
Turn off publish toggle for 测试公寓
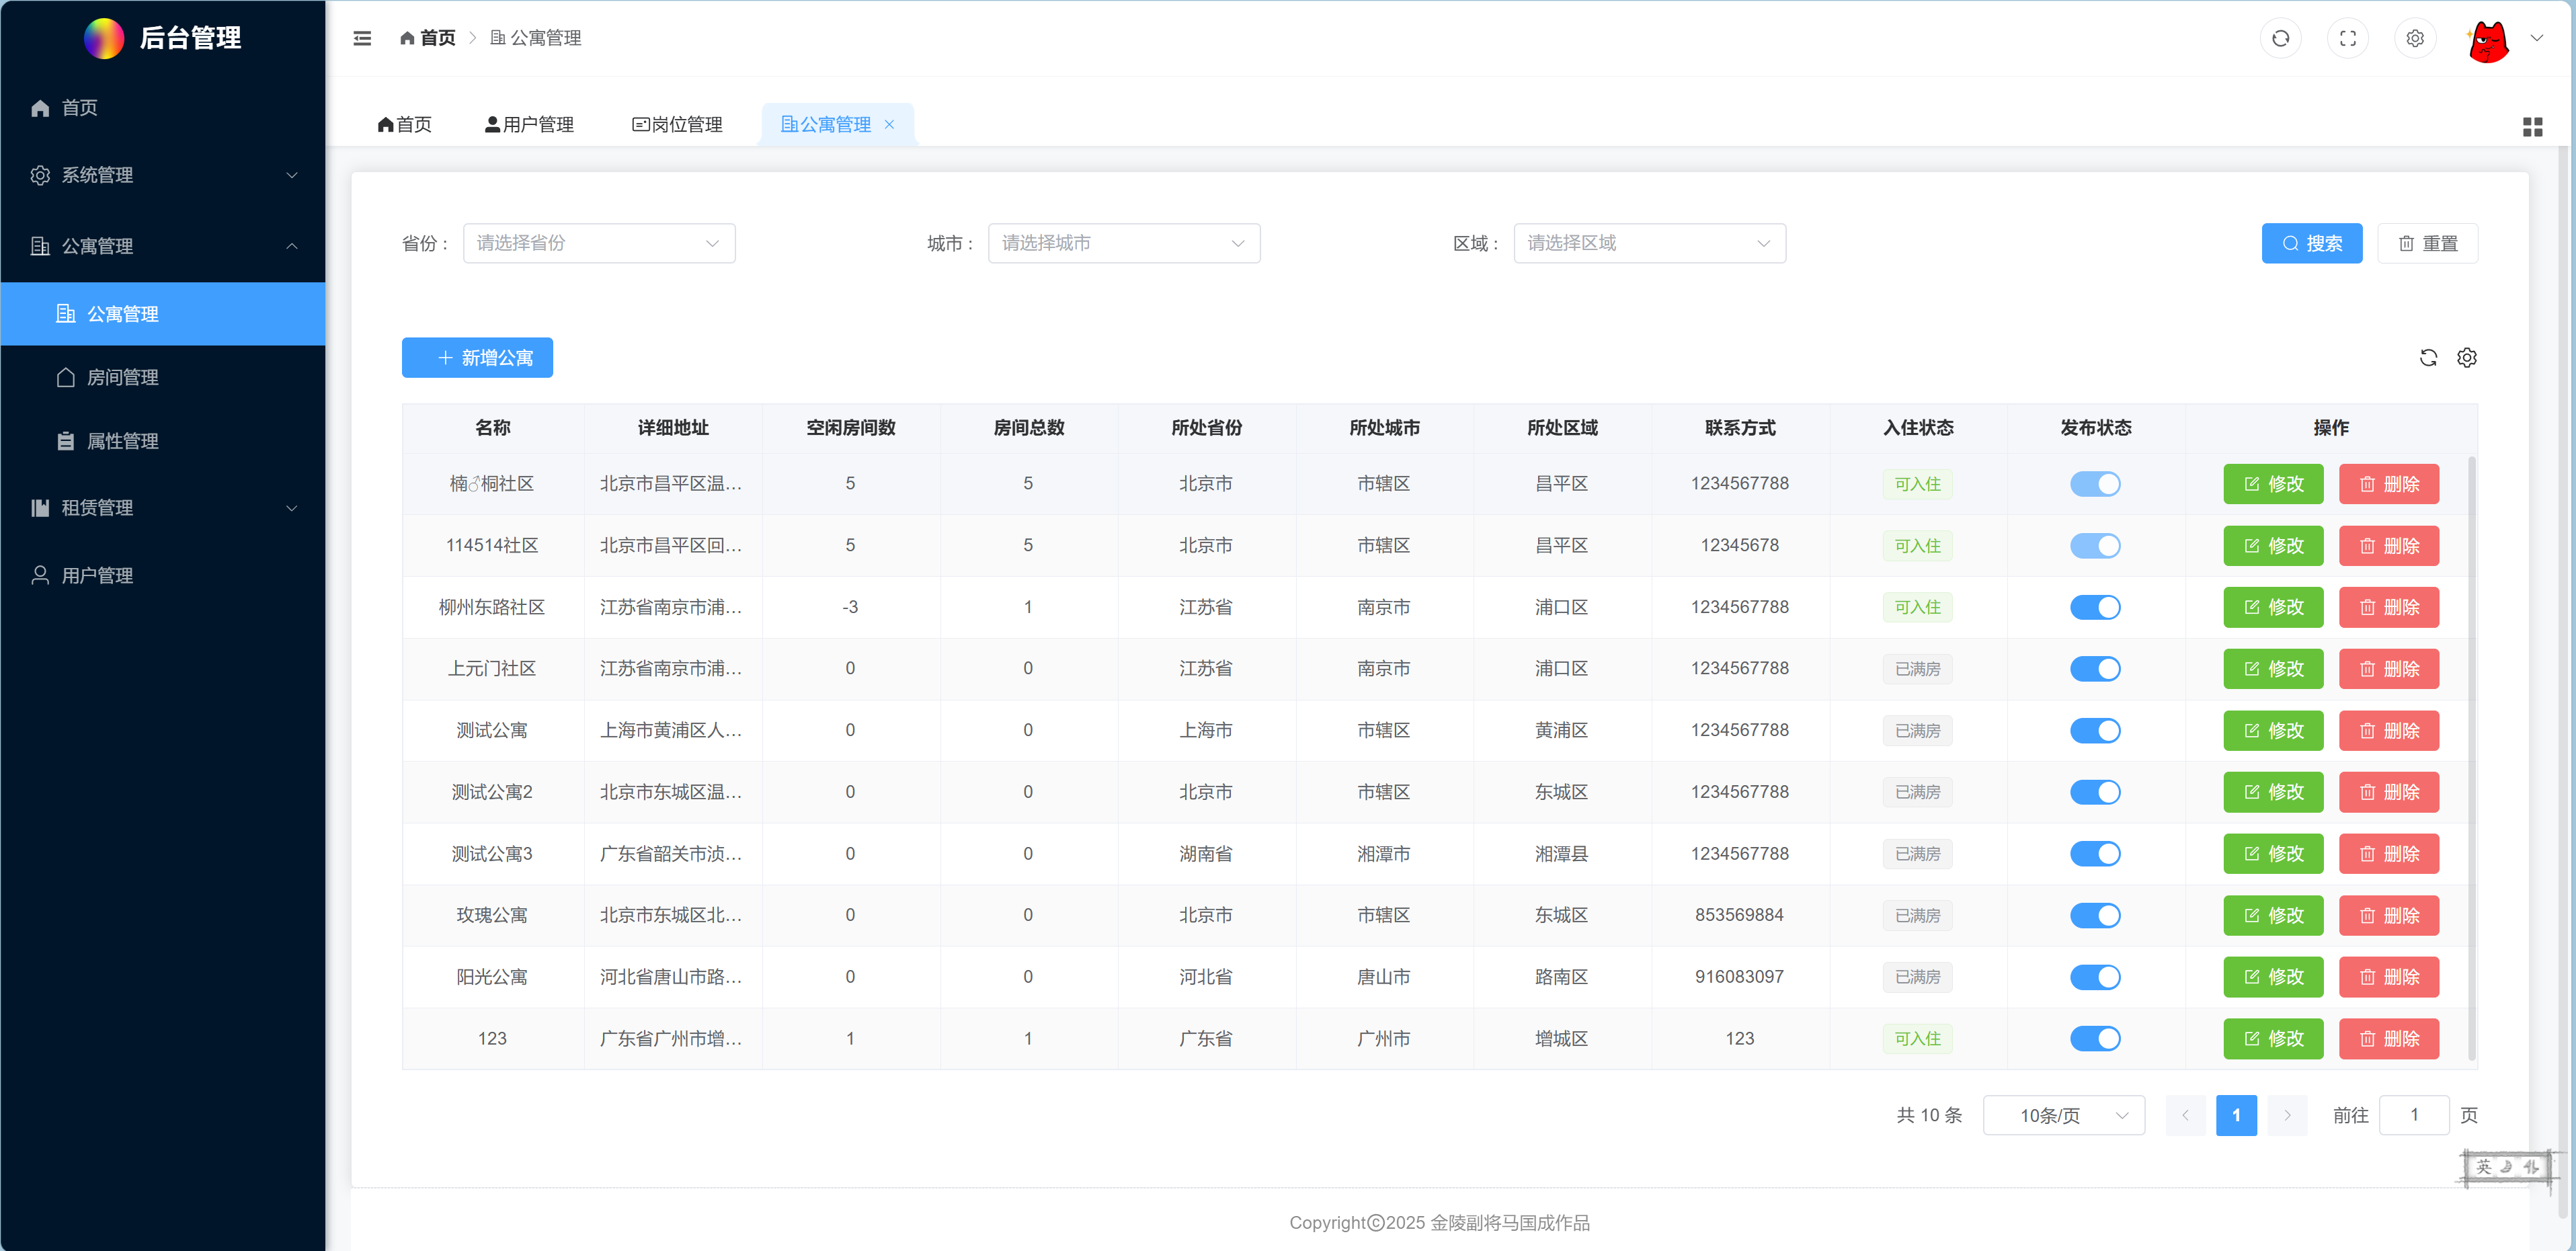tap(2096, 730)
